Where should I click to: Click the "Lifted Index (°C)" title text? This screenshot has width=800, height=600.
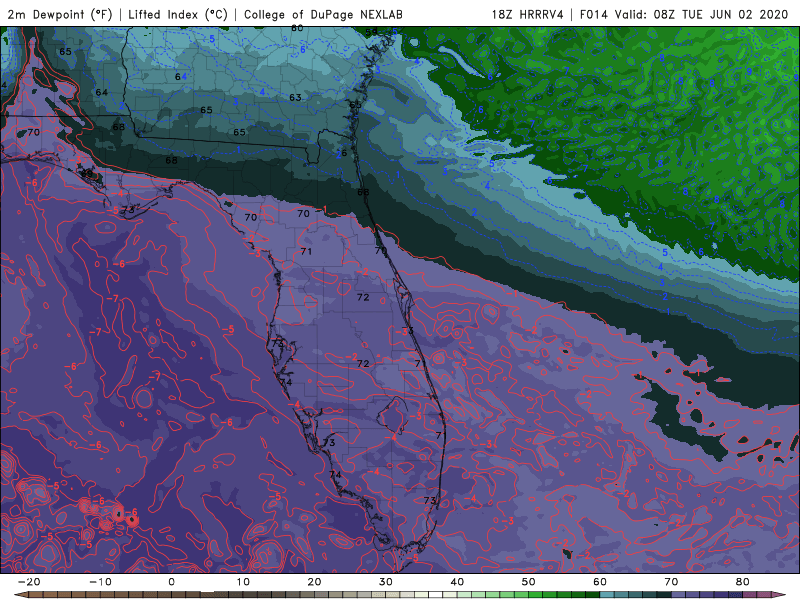pos(178,15)
